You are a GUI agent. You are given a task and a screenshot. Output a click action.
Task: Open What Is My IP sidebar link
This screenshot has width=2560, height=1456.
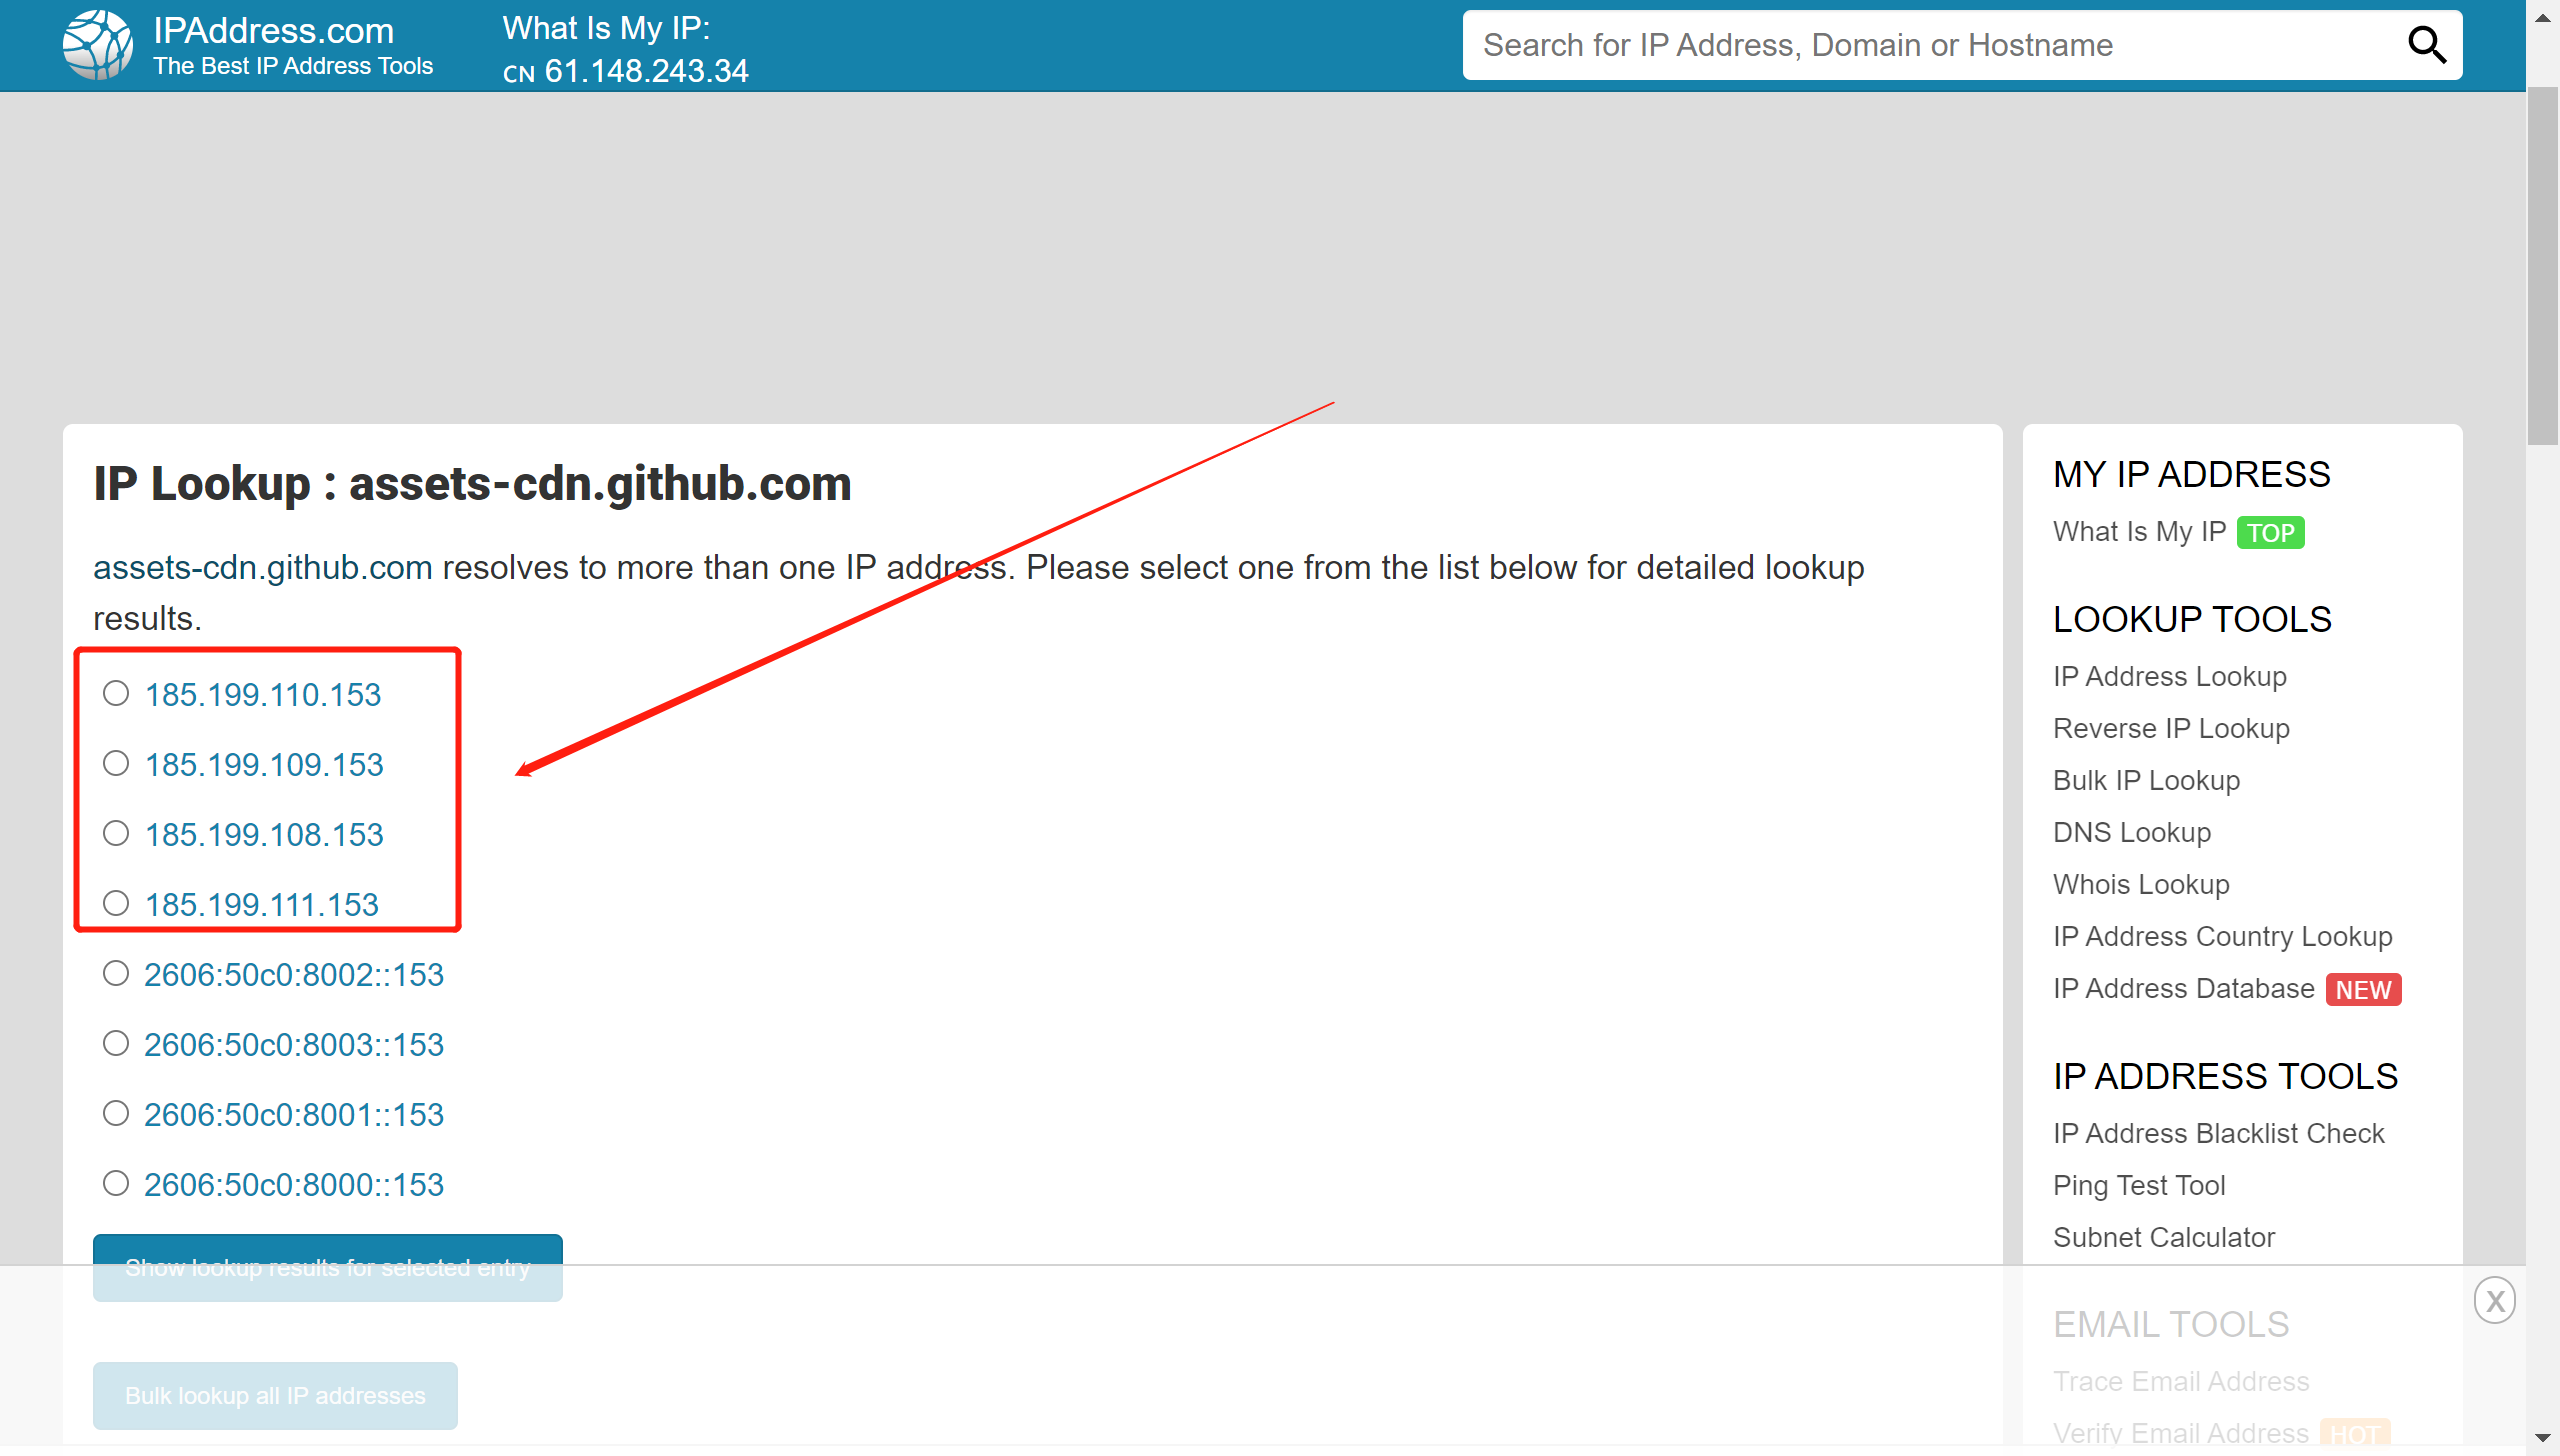(x=2139, y=531)
